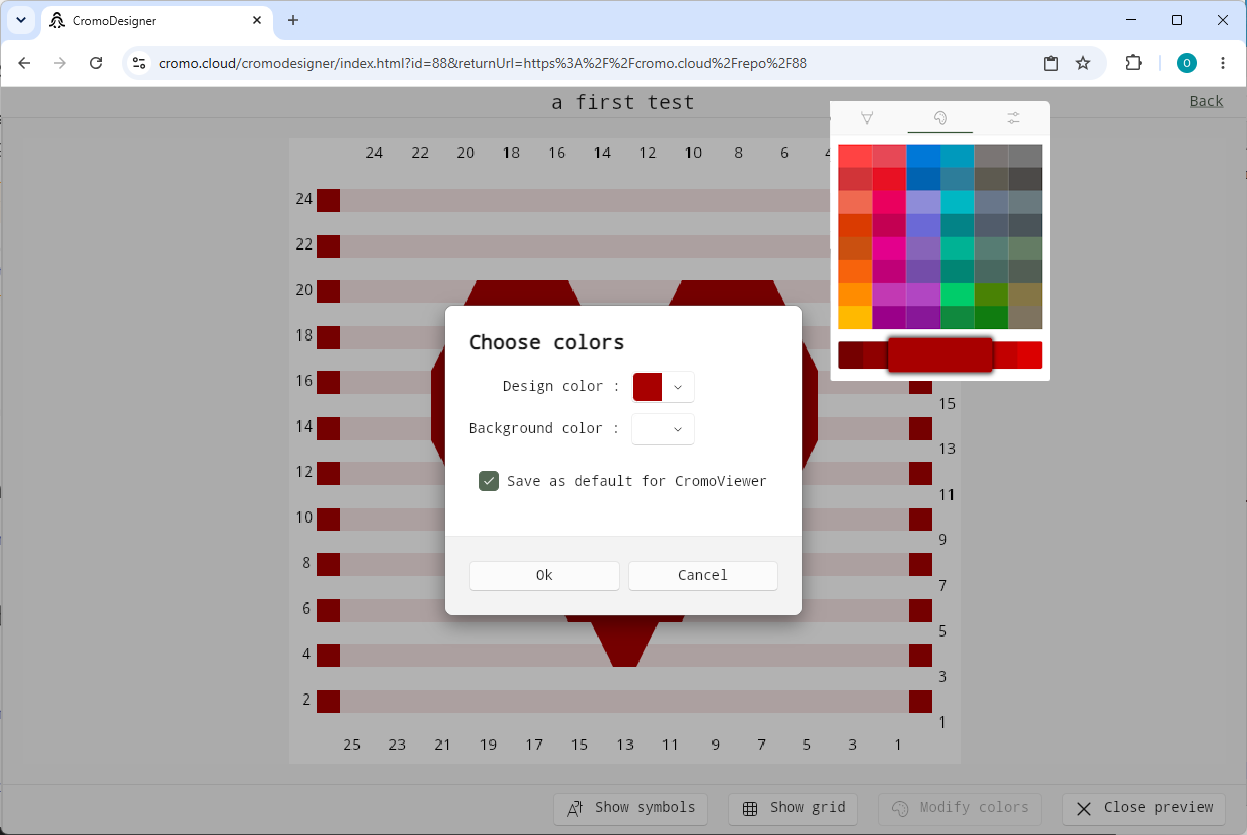Cancel the Choose colors dialog
Screen dimensions: 1247x835
click(x=703, y=575)
